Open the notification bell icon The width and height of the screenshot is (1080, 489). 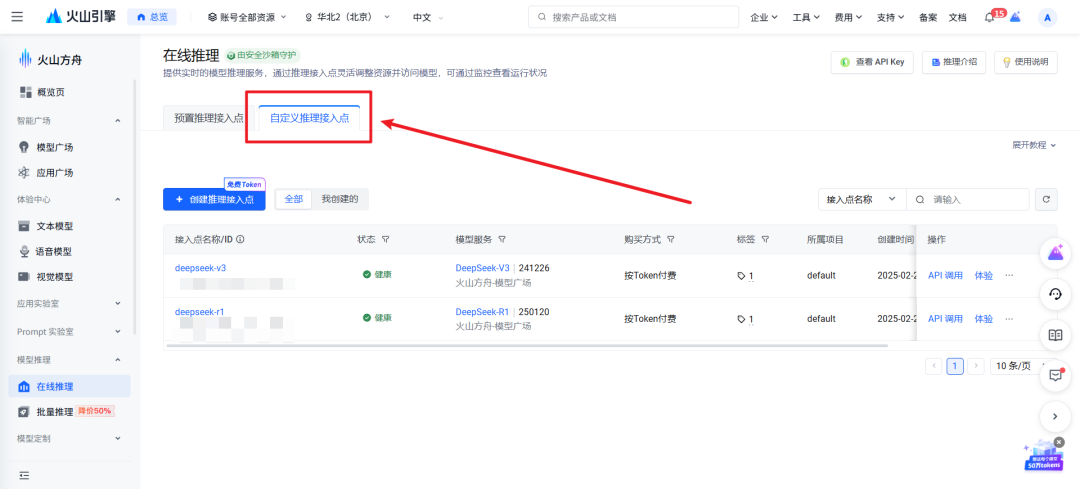pyautogui.click(x=989, y=18)
